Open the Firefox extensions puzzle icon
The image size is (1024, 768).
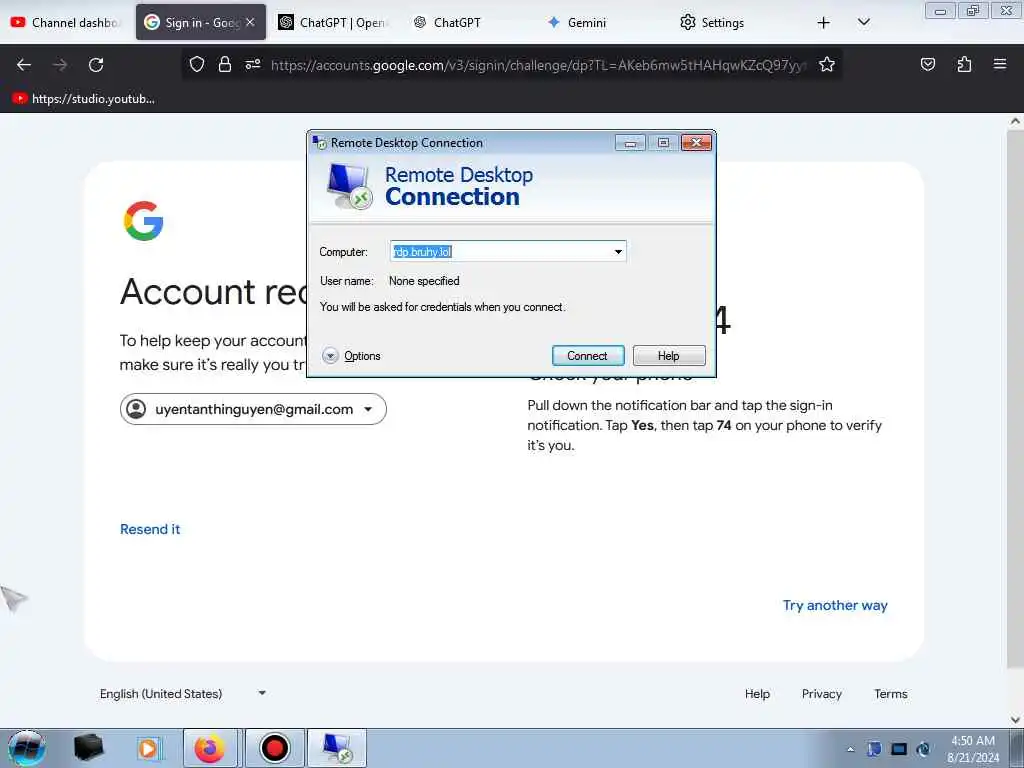964,64
